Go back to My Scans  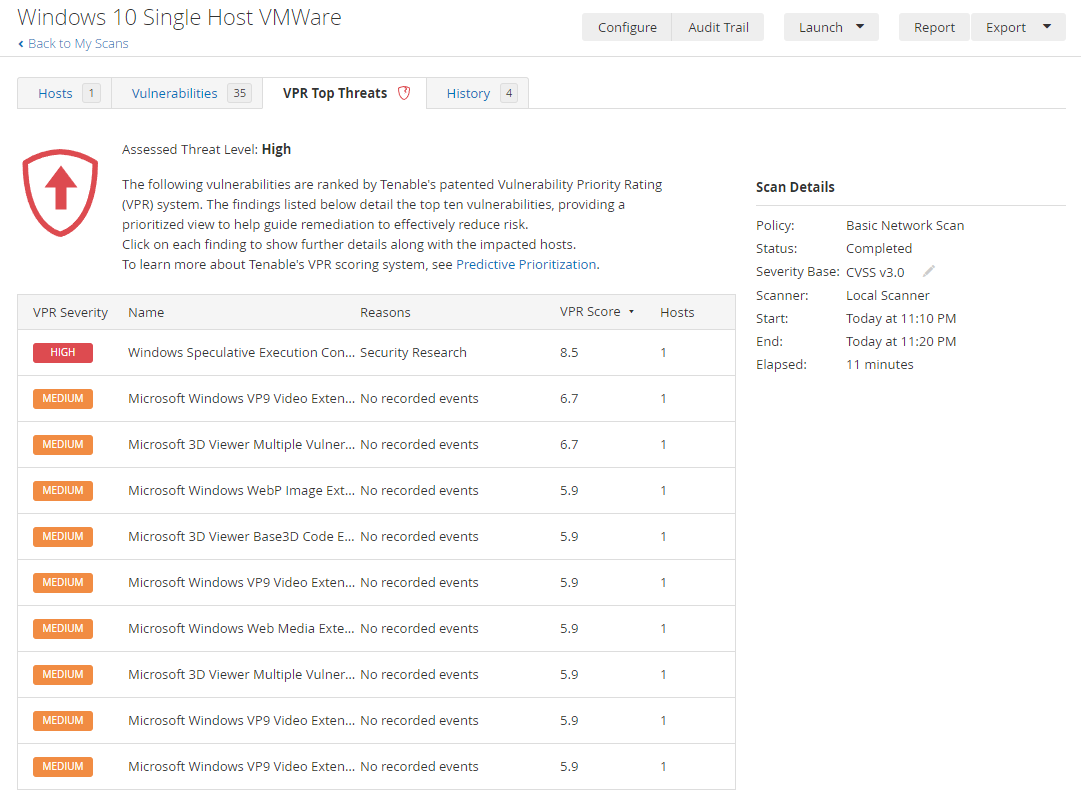pyautogui.click(x=78, y=43)
